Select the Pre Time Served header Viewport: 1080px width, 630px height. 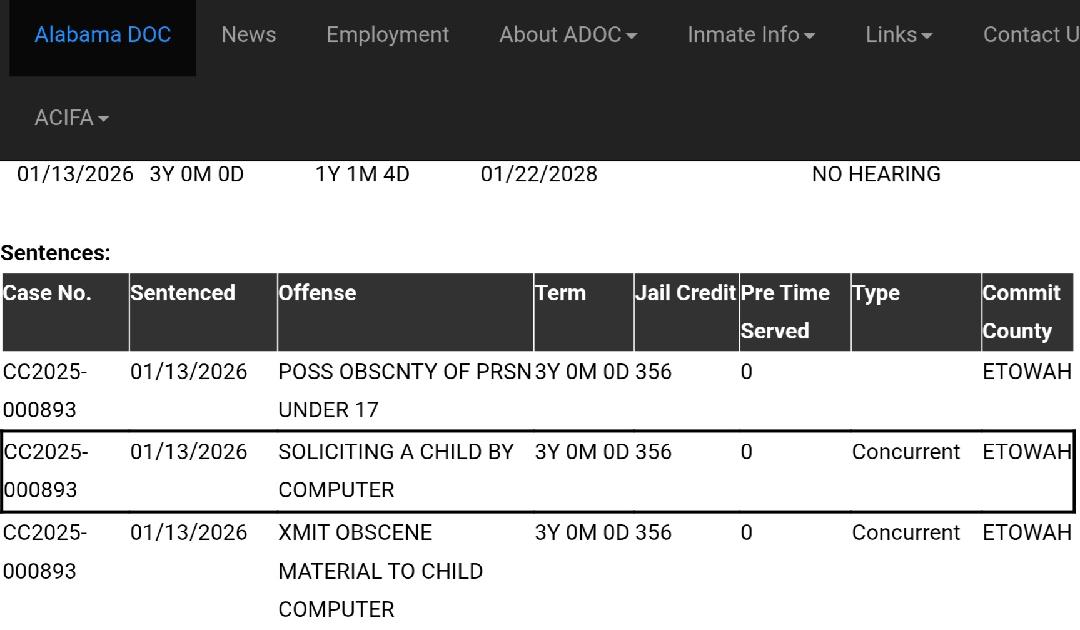785,311
